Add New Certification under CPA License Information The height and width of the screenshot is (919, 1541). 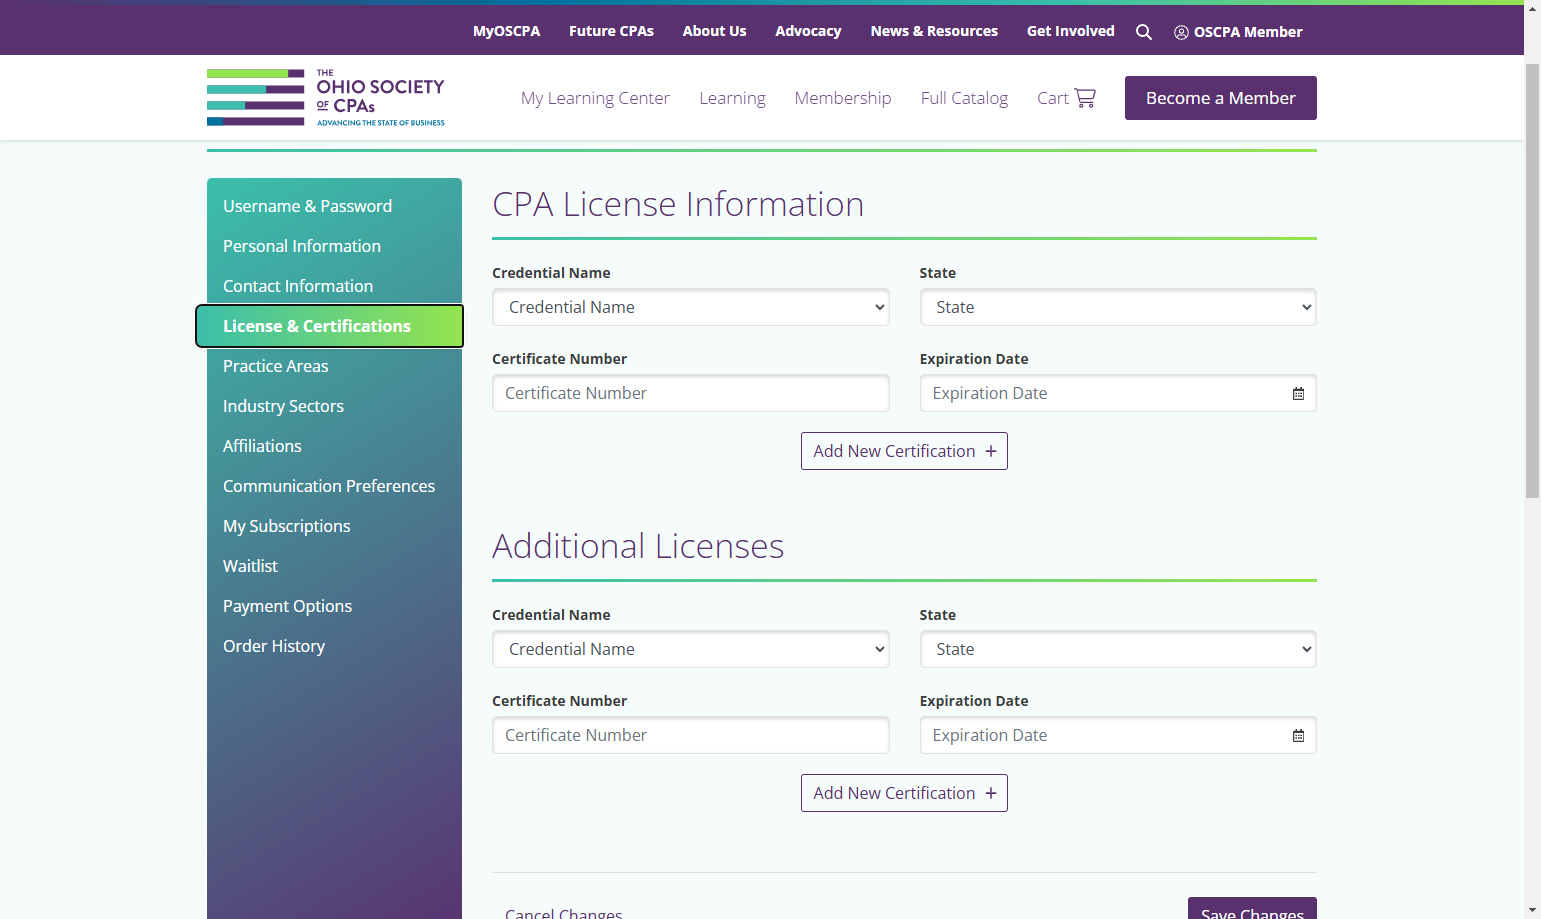[904, 451]
